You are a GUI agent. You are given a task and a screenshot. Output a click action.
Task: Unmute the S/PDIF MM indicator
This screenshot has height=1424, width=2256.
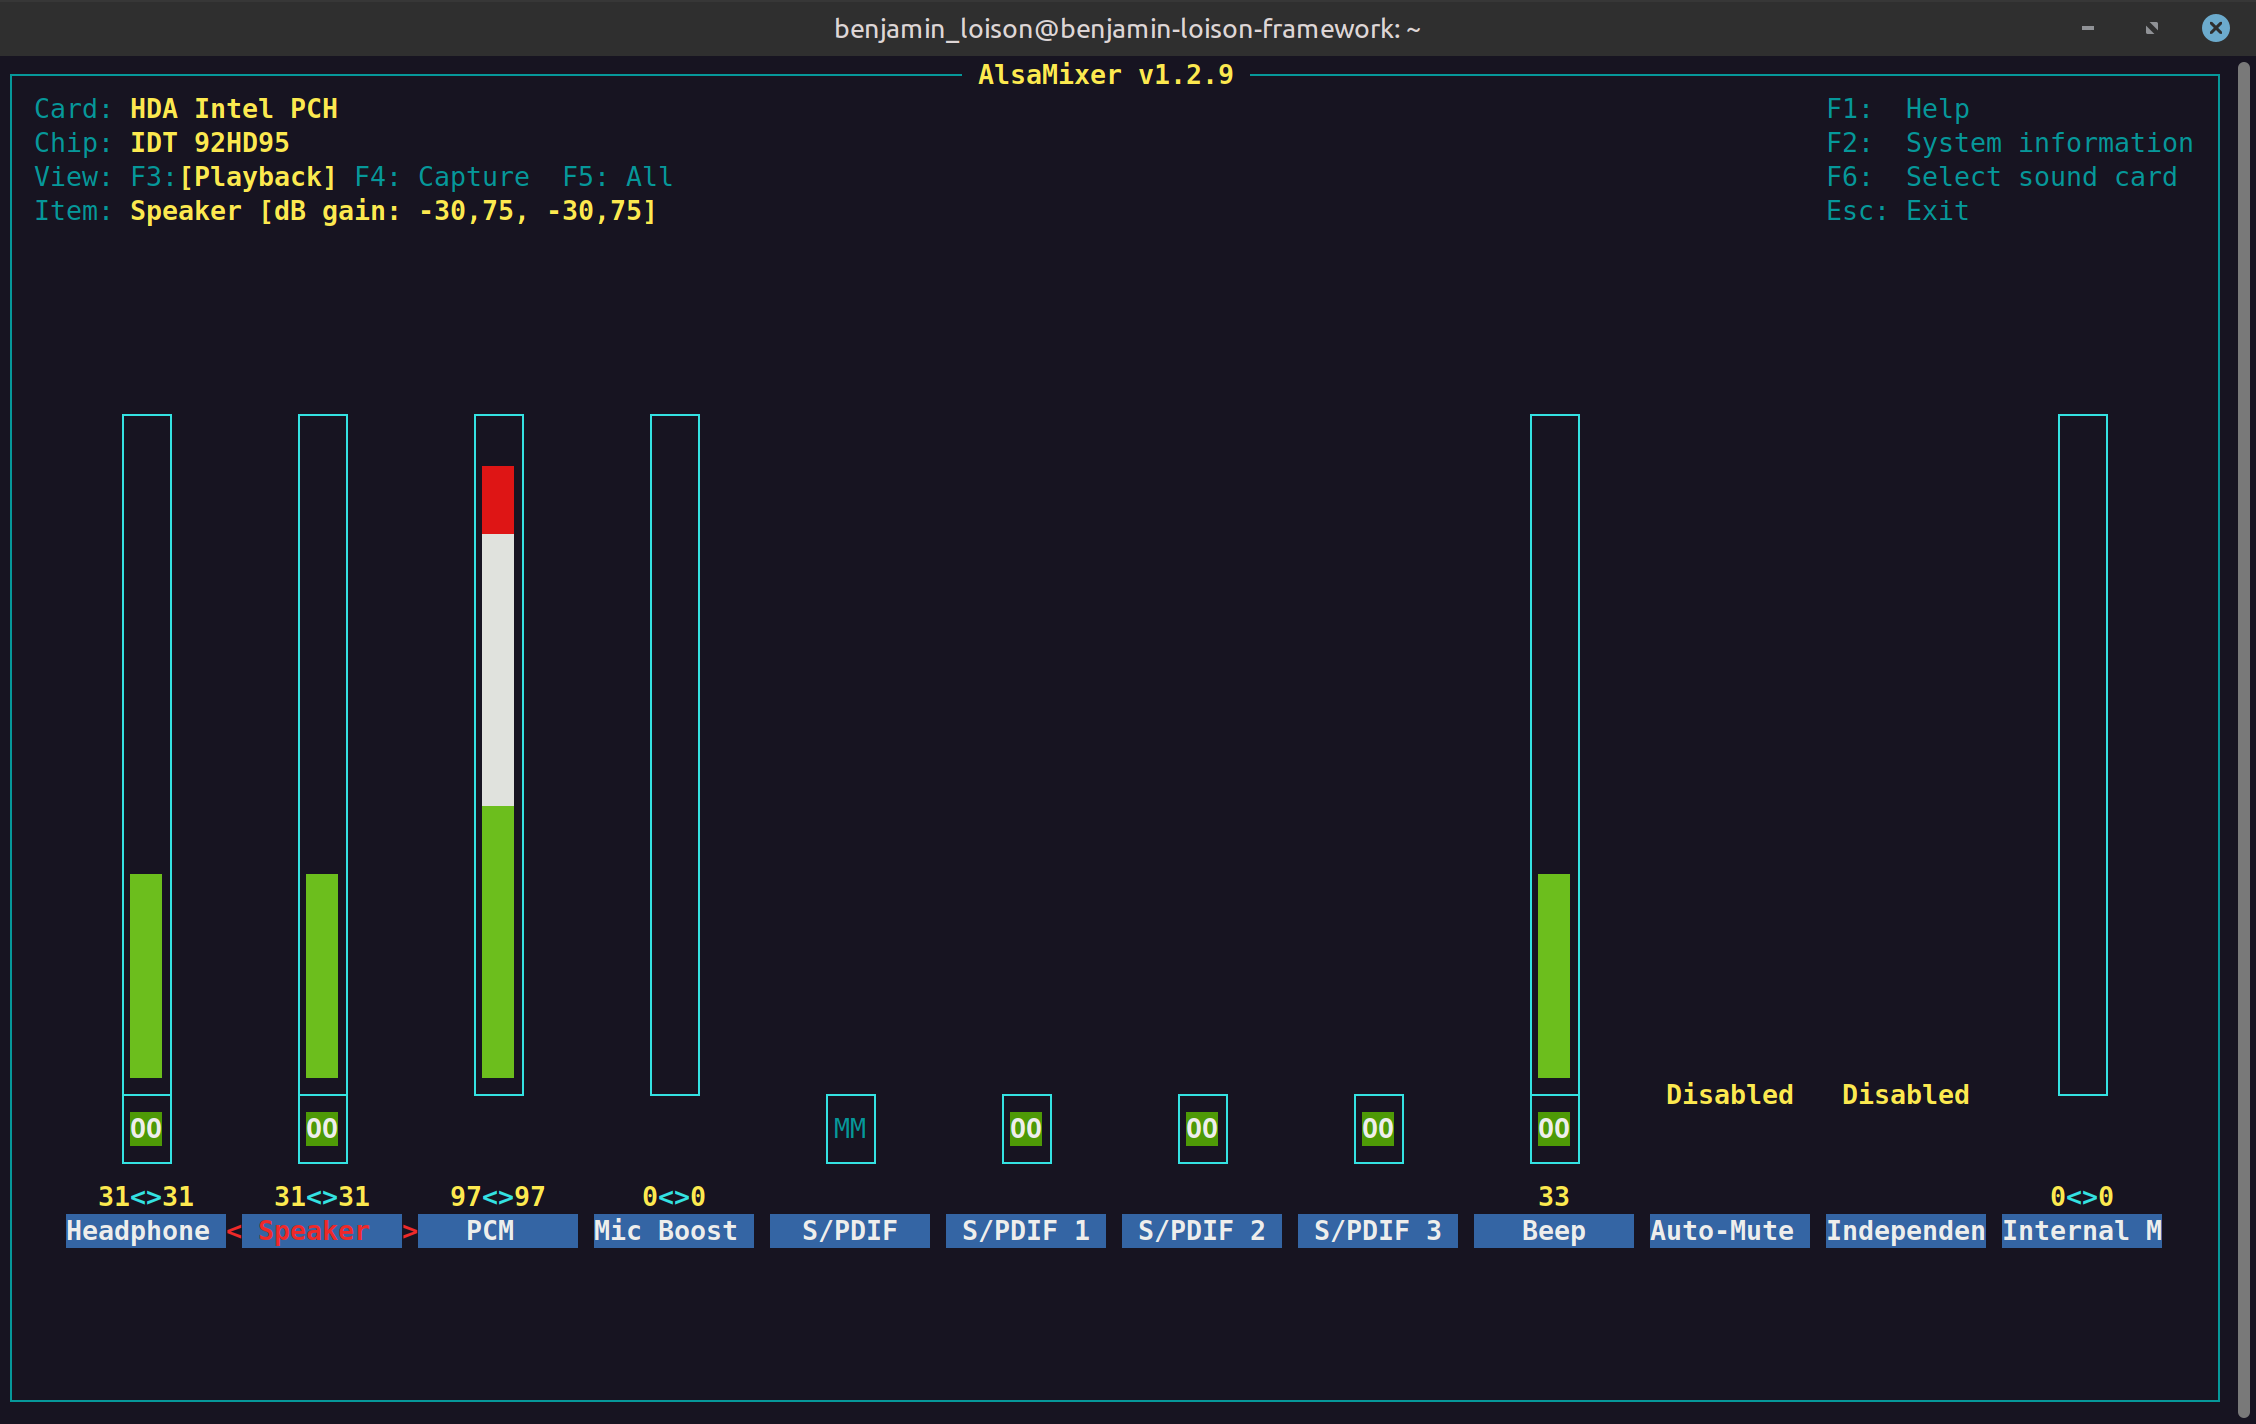pos(850,1129)
